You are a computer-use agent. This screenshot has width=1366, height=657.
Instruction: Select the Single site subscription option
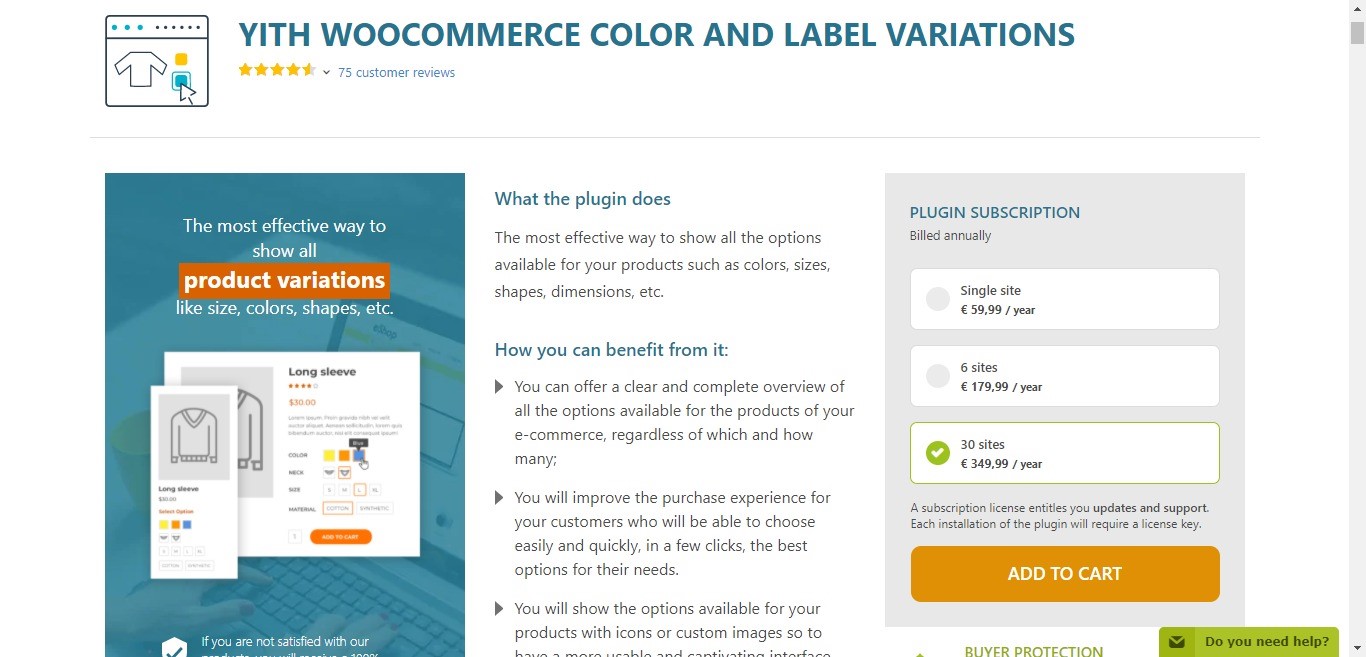click(x=938, y=299)
